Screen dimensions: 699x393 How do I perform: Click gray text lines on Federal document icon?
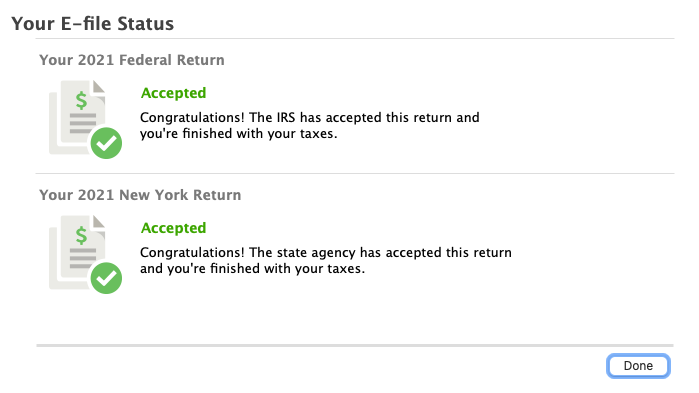83,123
